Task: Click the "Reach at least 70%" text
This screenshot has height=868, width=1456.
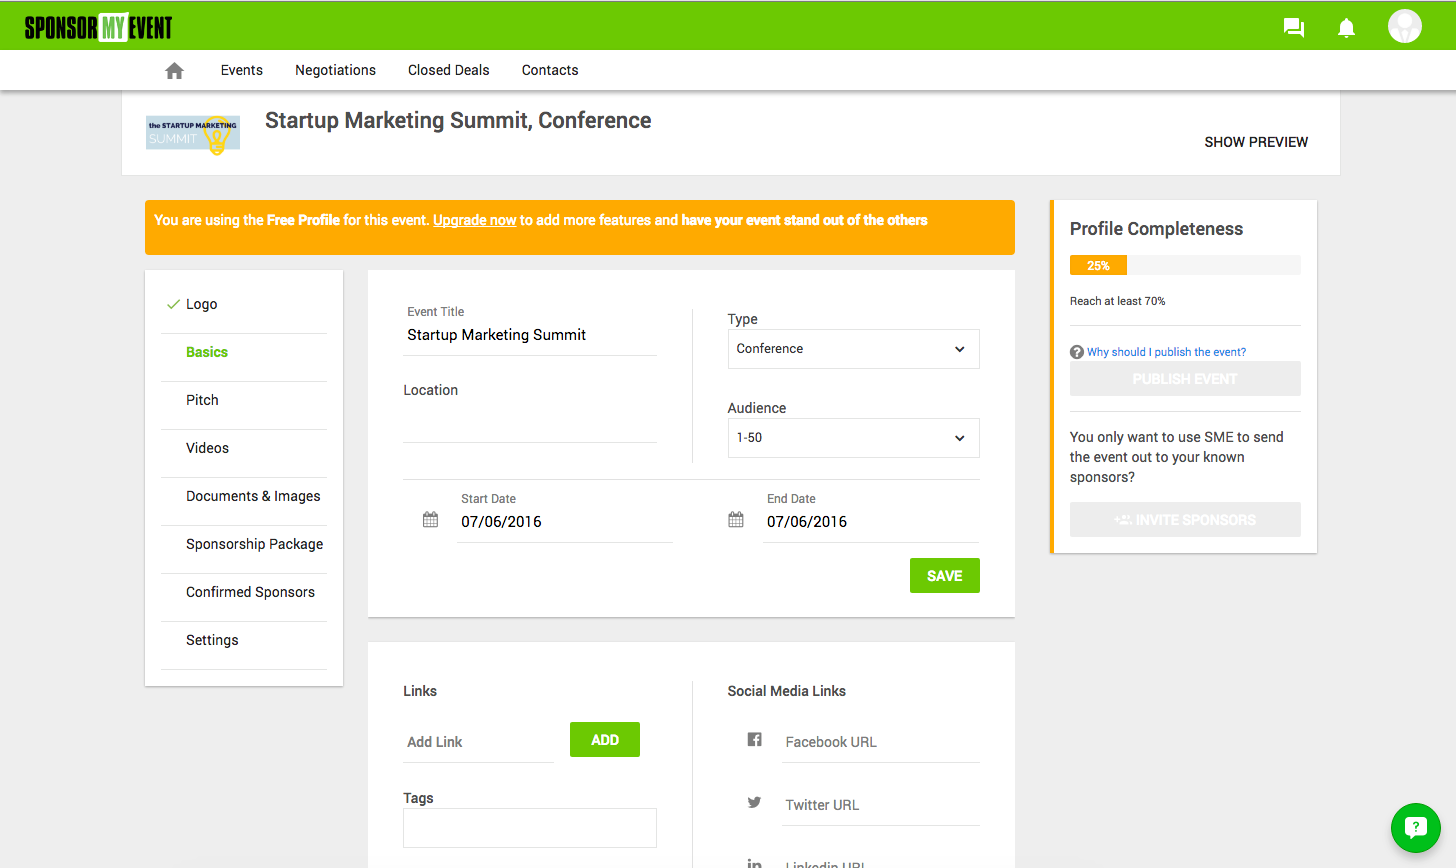Action: point(1117,301)
